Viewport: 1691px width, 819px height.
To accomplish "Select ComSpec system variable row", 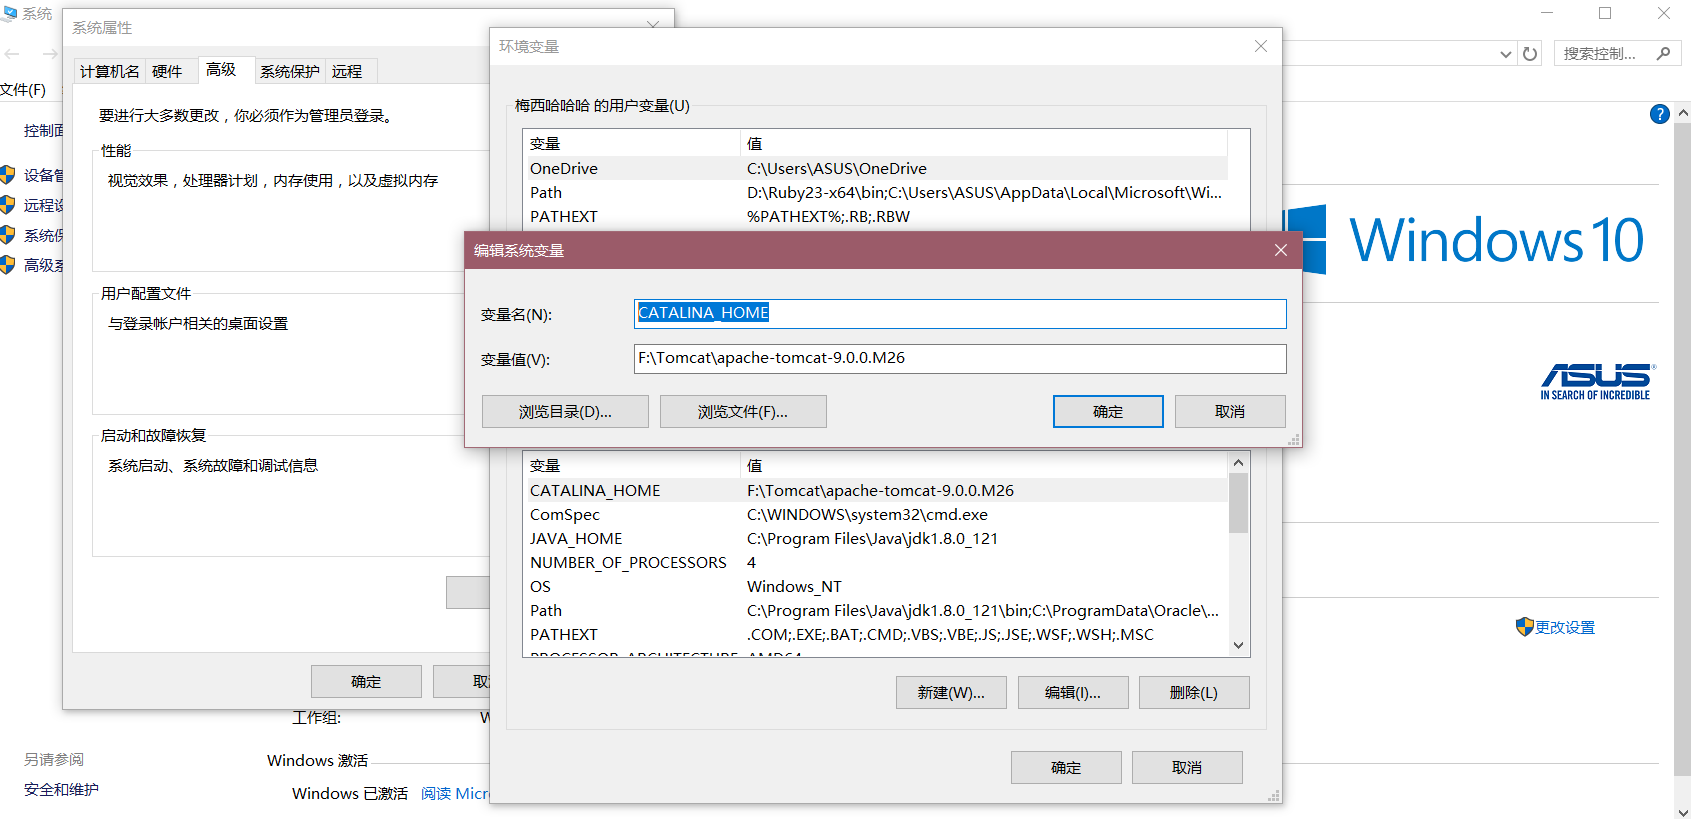I will (876, 514).
